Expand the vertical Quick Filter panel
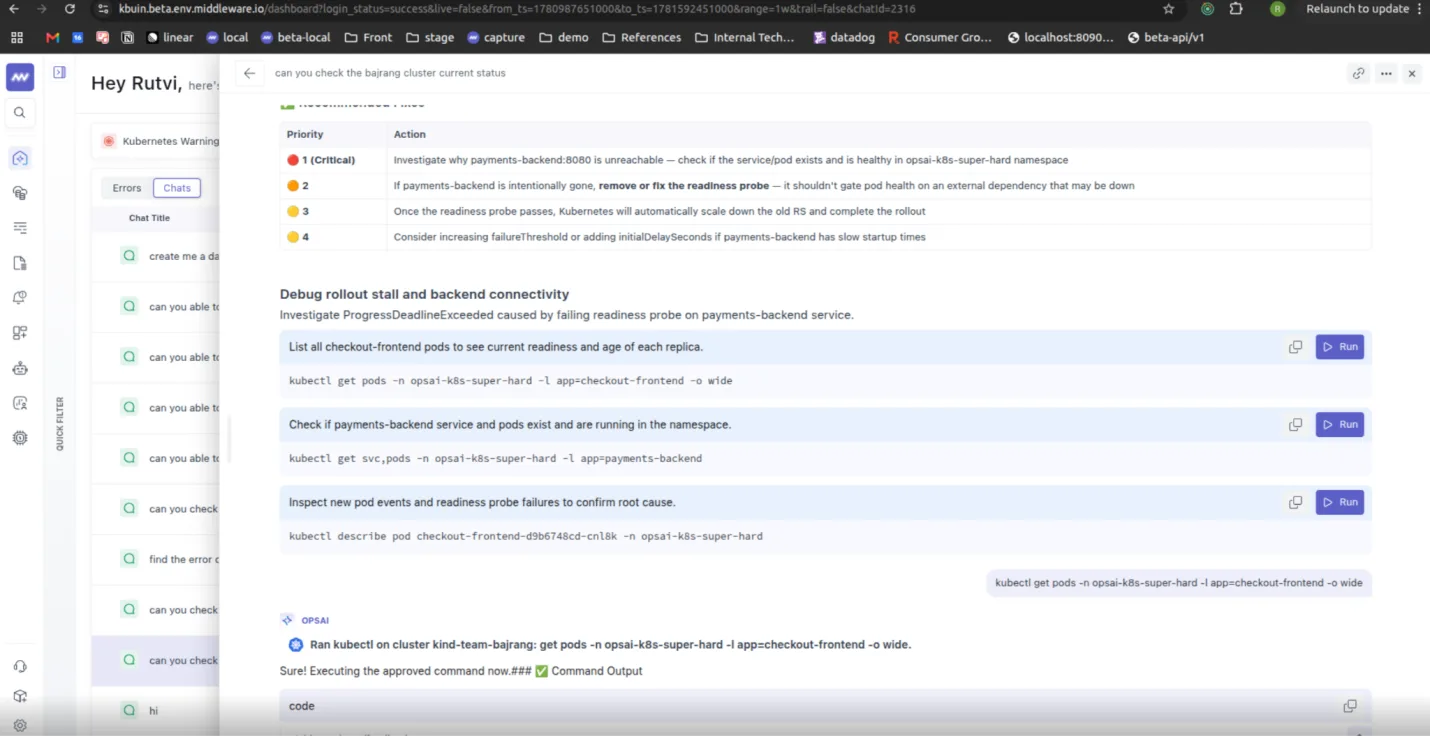 [x=60, y=424]
